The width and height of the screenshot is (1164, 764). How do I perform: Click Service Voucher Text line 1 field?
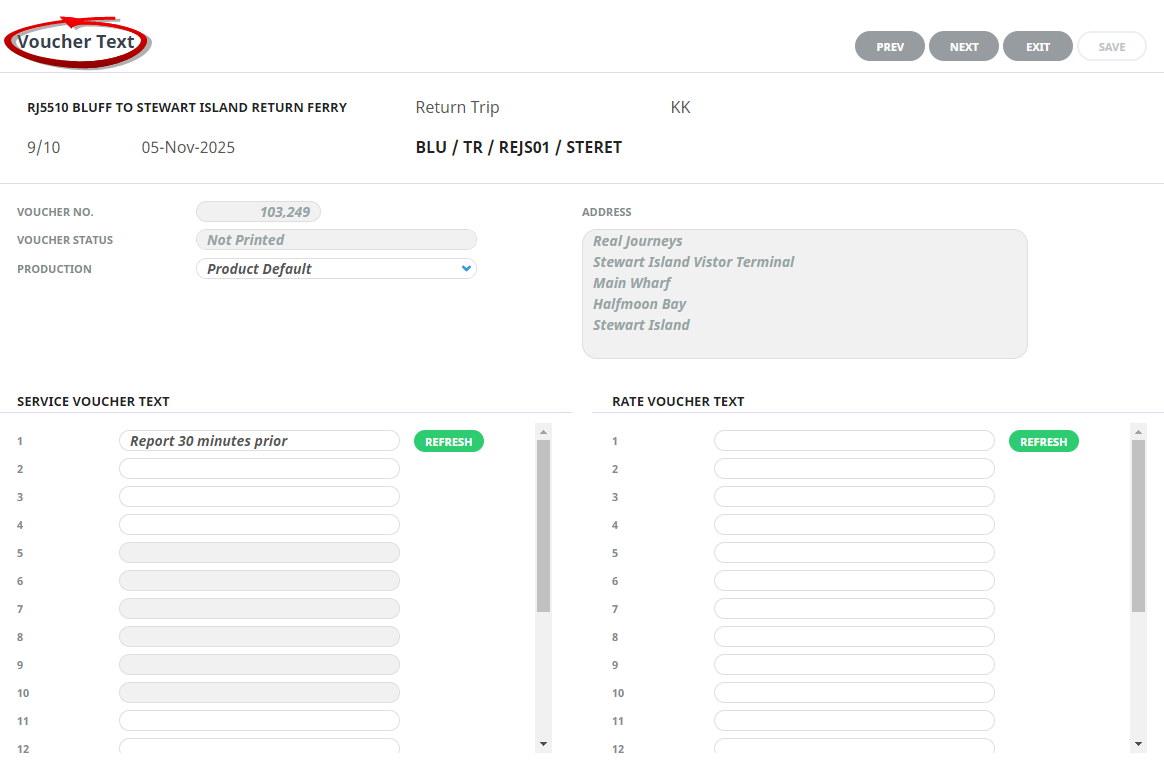point(259,441)
